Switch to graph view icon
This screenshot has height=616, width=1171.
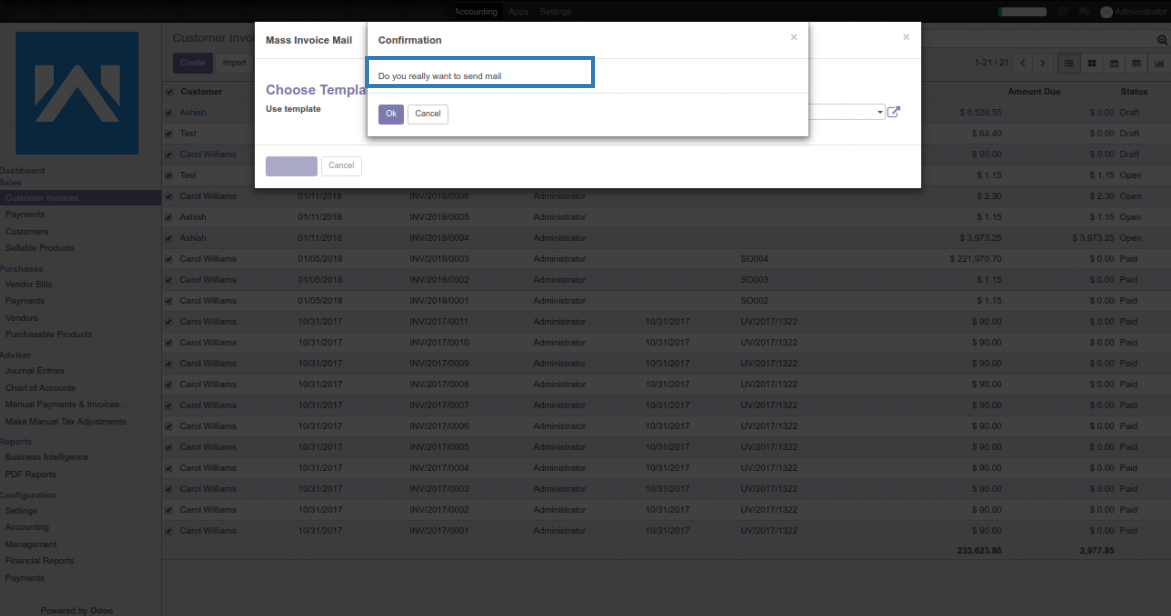pos(1159,63)
